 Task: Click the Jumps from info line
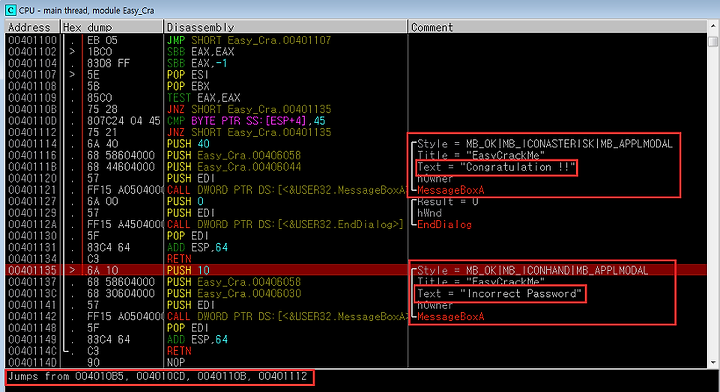pyautogui.click(x=158, y=377)
